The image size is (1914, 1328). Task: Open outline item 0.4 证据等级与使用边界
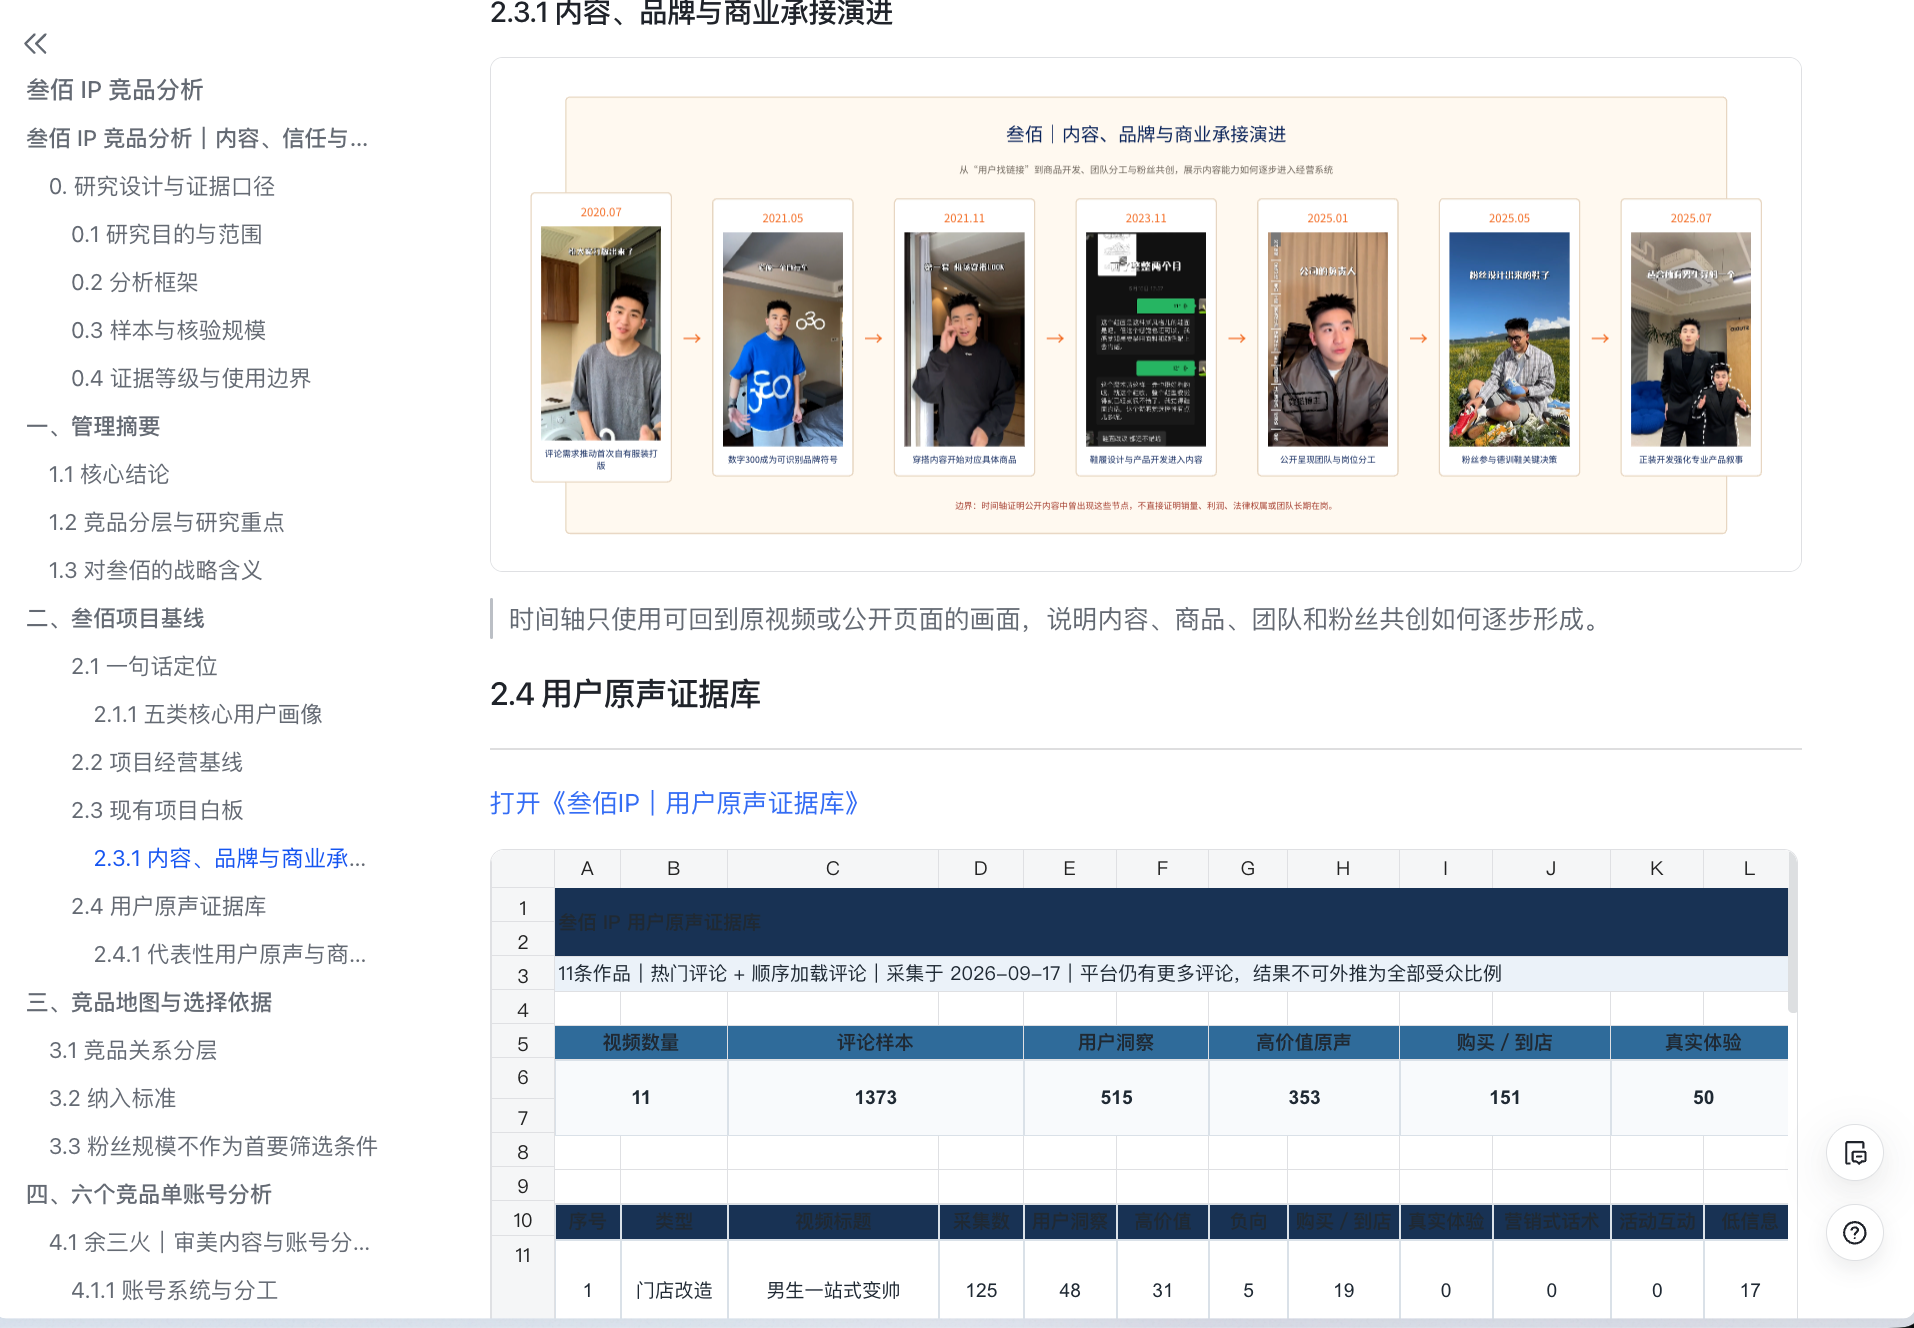pos(191,378)
